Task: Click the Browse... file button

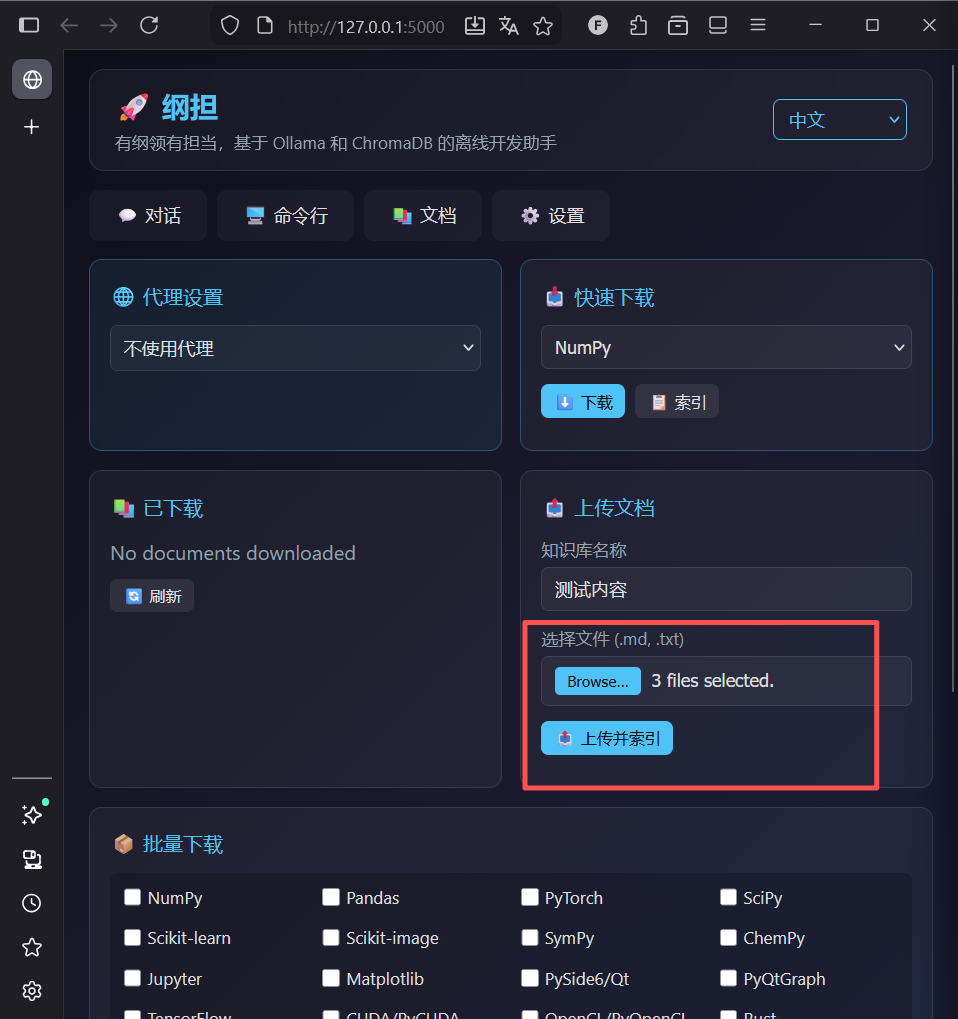Action: pos(597,681)
